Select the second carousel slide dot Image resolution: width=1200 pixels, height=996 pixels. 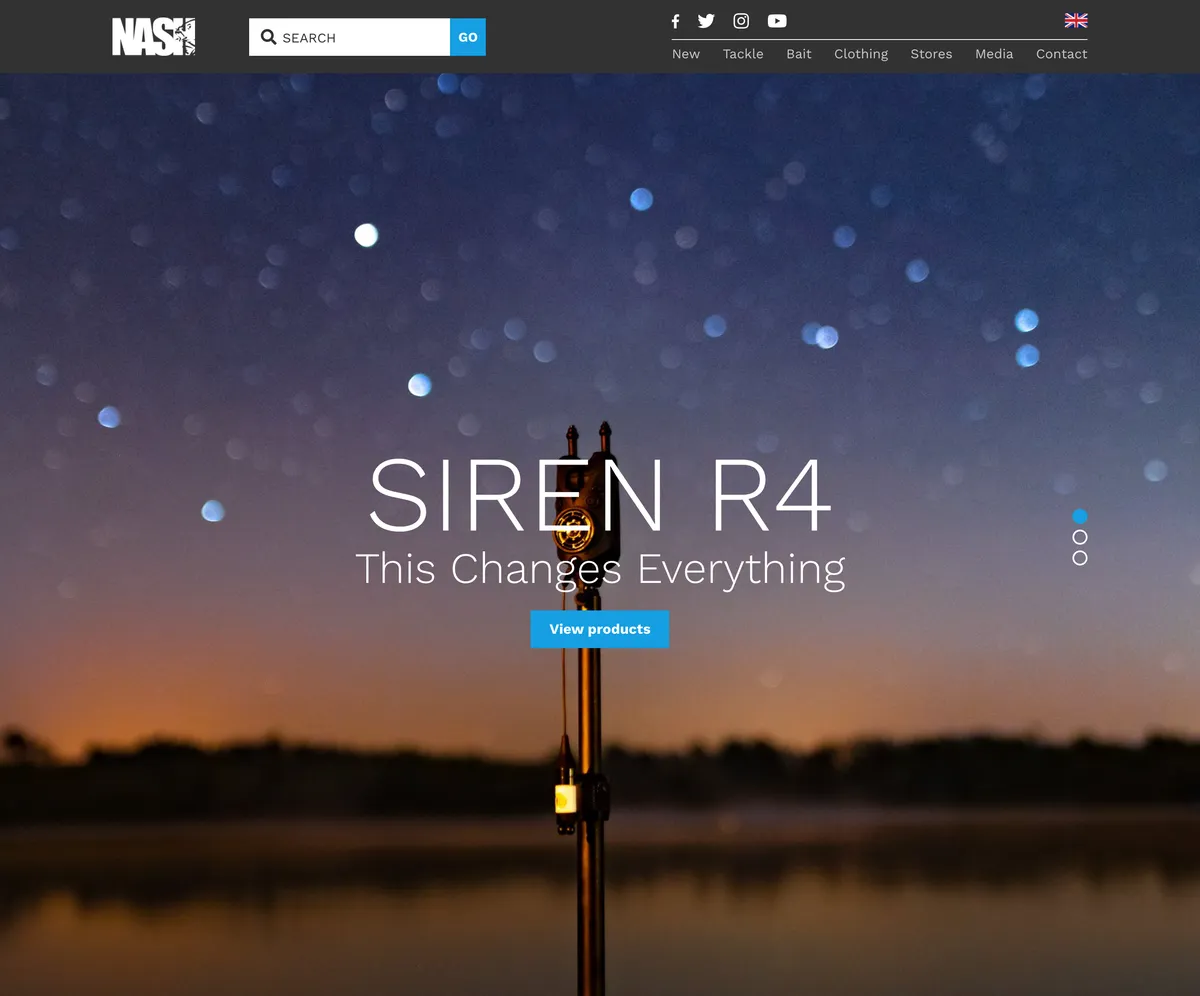pyautogui.click(x=1080, y=537)
